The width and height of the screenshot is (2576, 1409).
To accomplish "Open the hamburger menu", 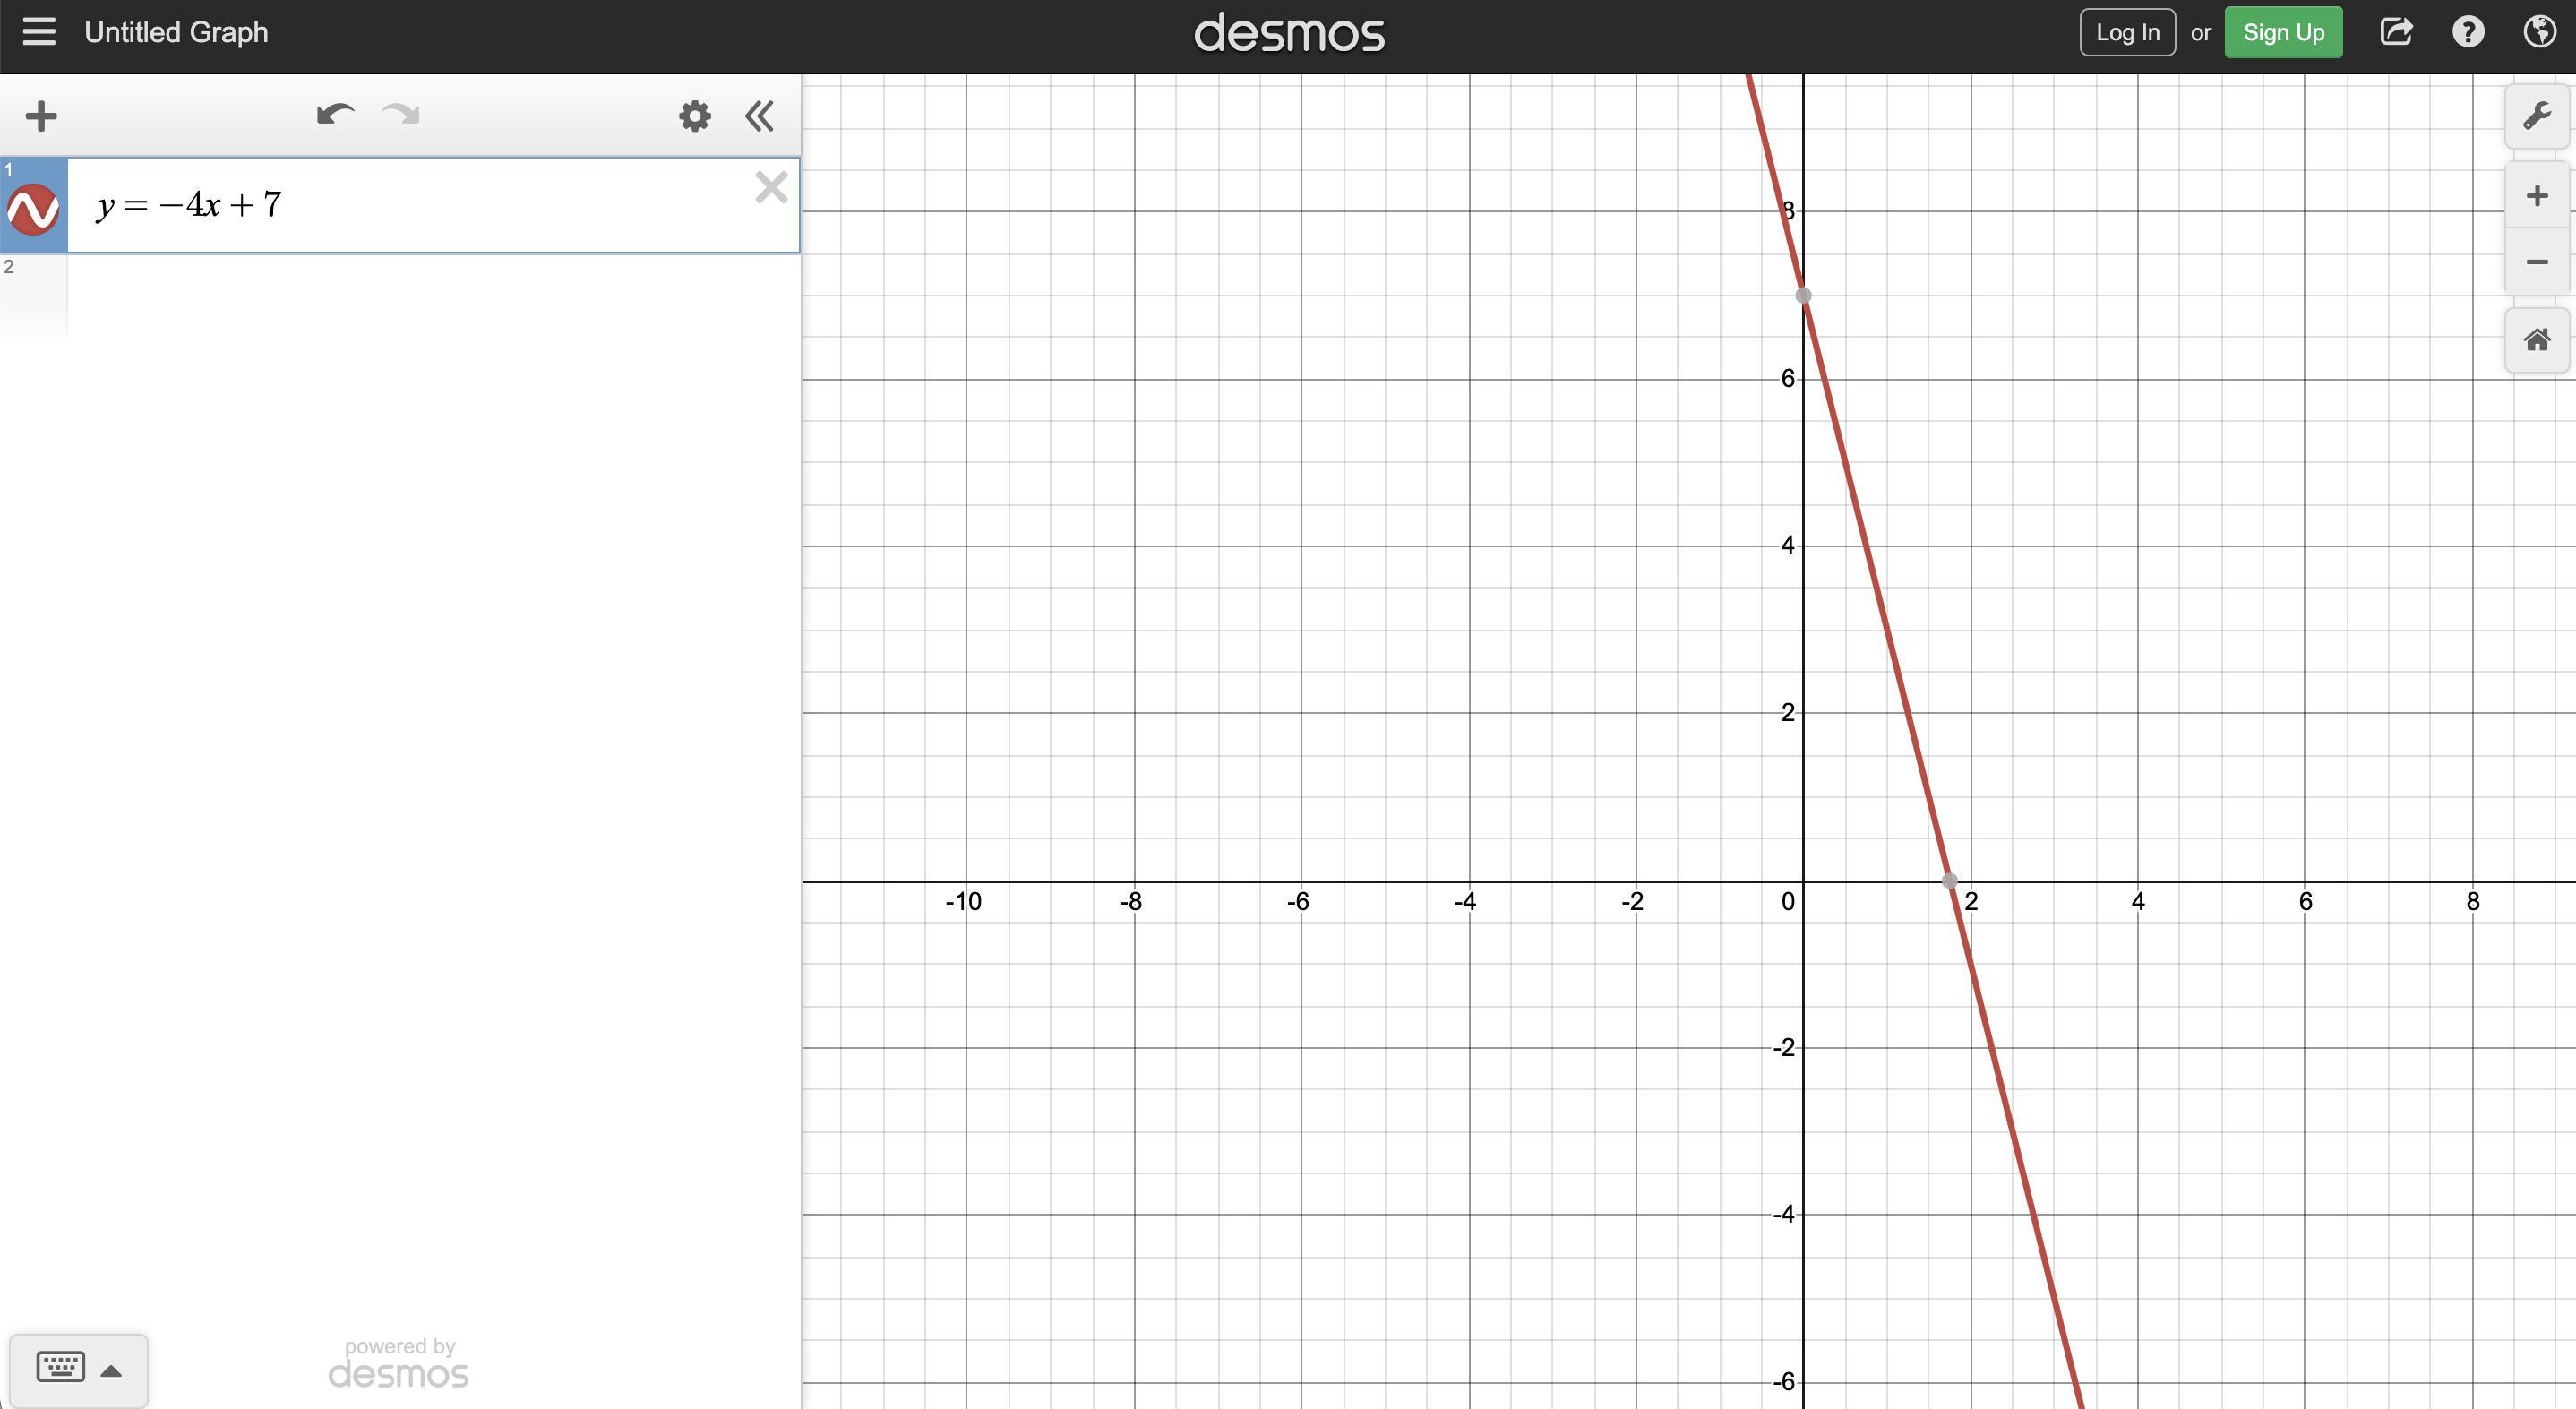I will tap(39, 32).
